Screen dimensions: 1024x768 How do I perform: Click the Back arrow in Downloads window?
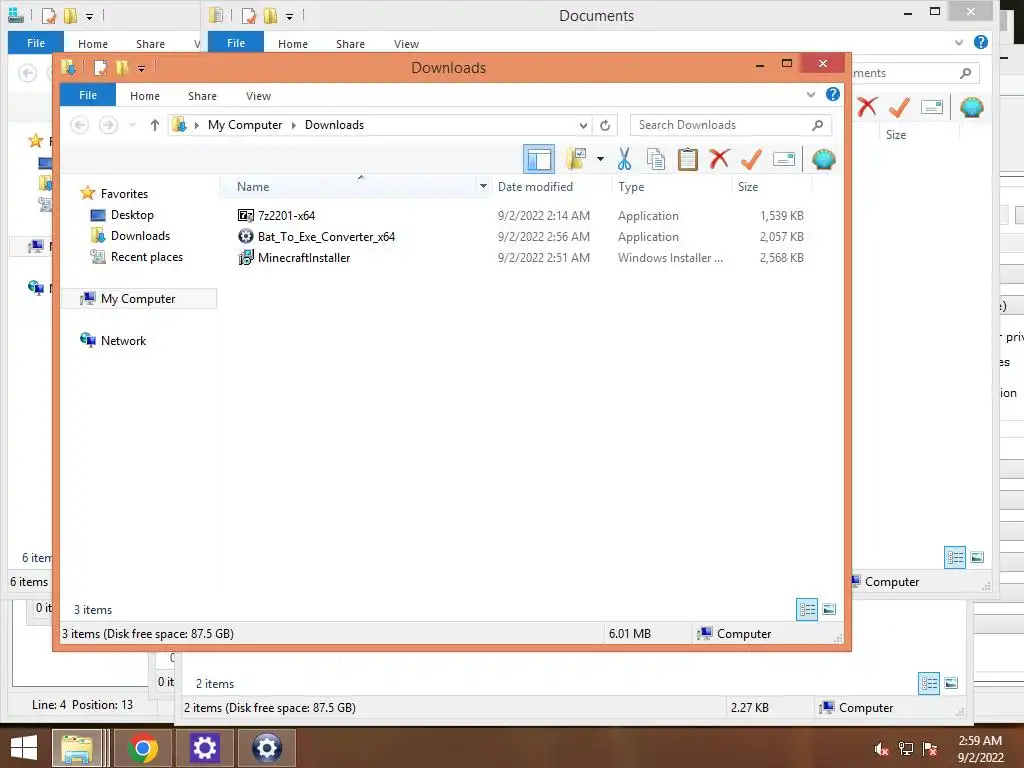(80, 125)
